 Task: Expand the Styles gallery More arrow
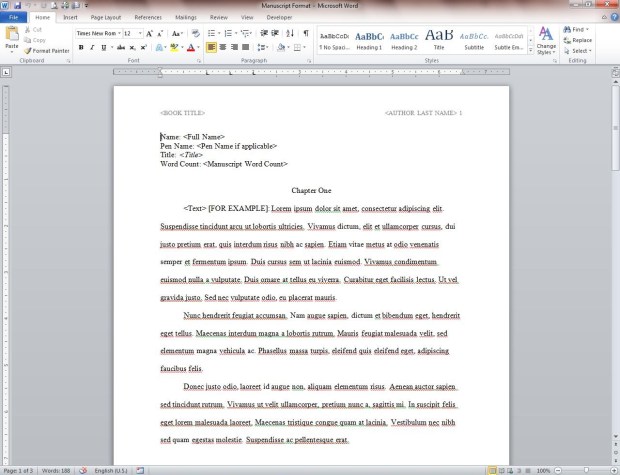(530, 50)
